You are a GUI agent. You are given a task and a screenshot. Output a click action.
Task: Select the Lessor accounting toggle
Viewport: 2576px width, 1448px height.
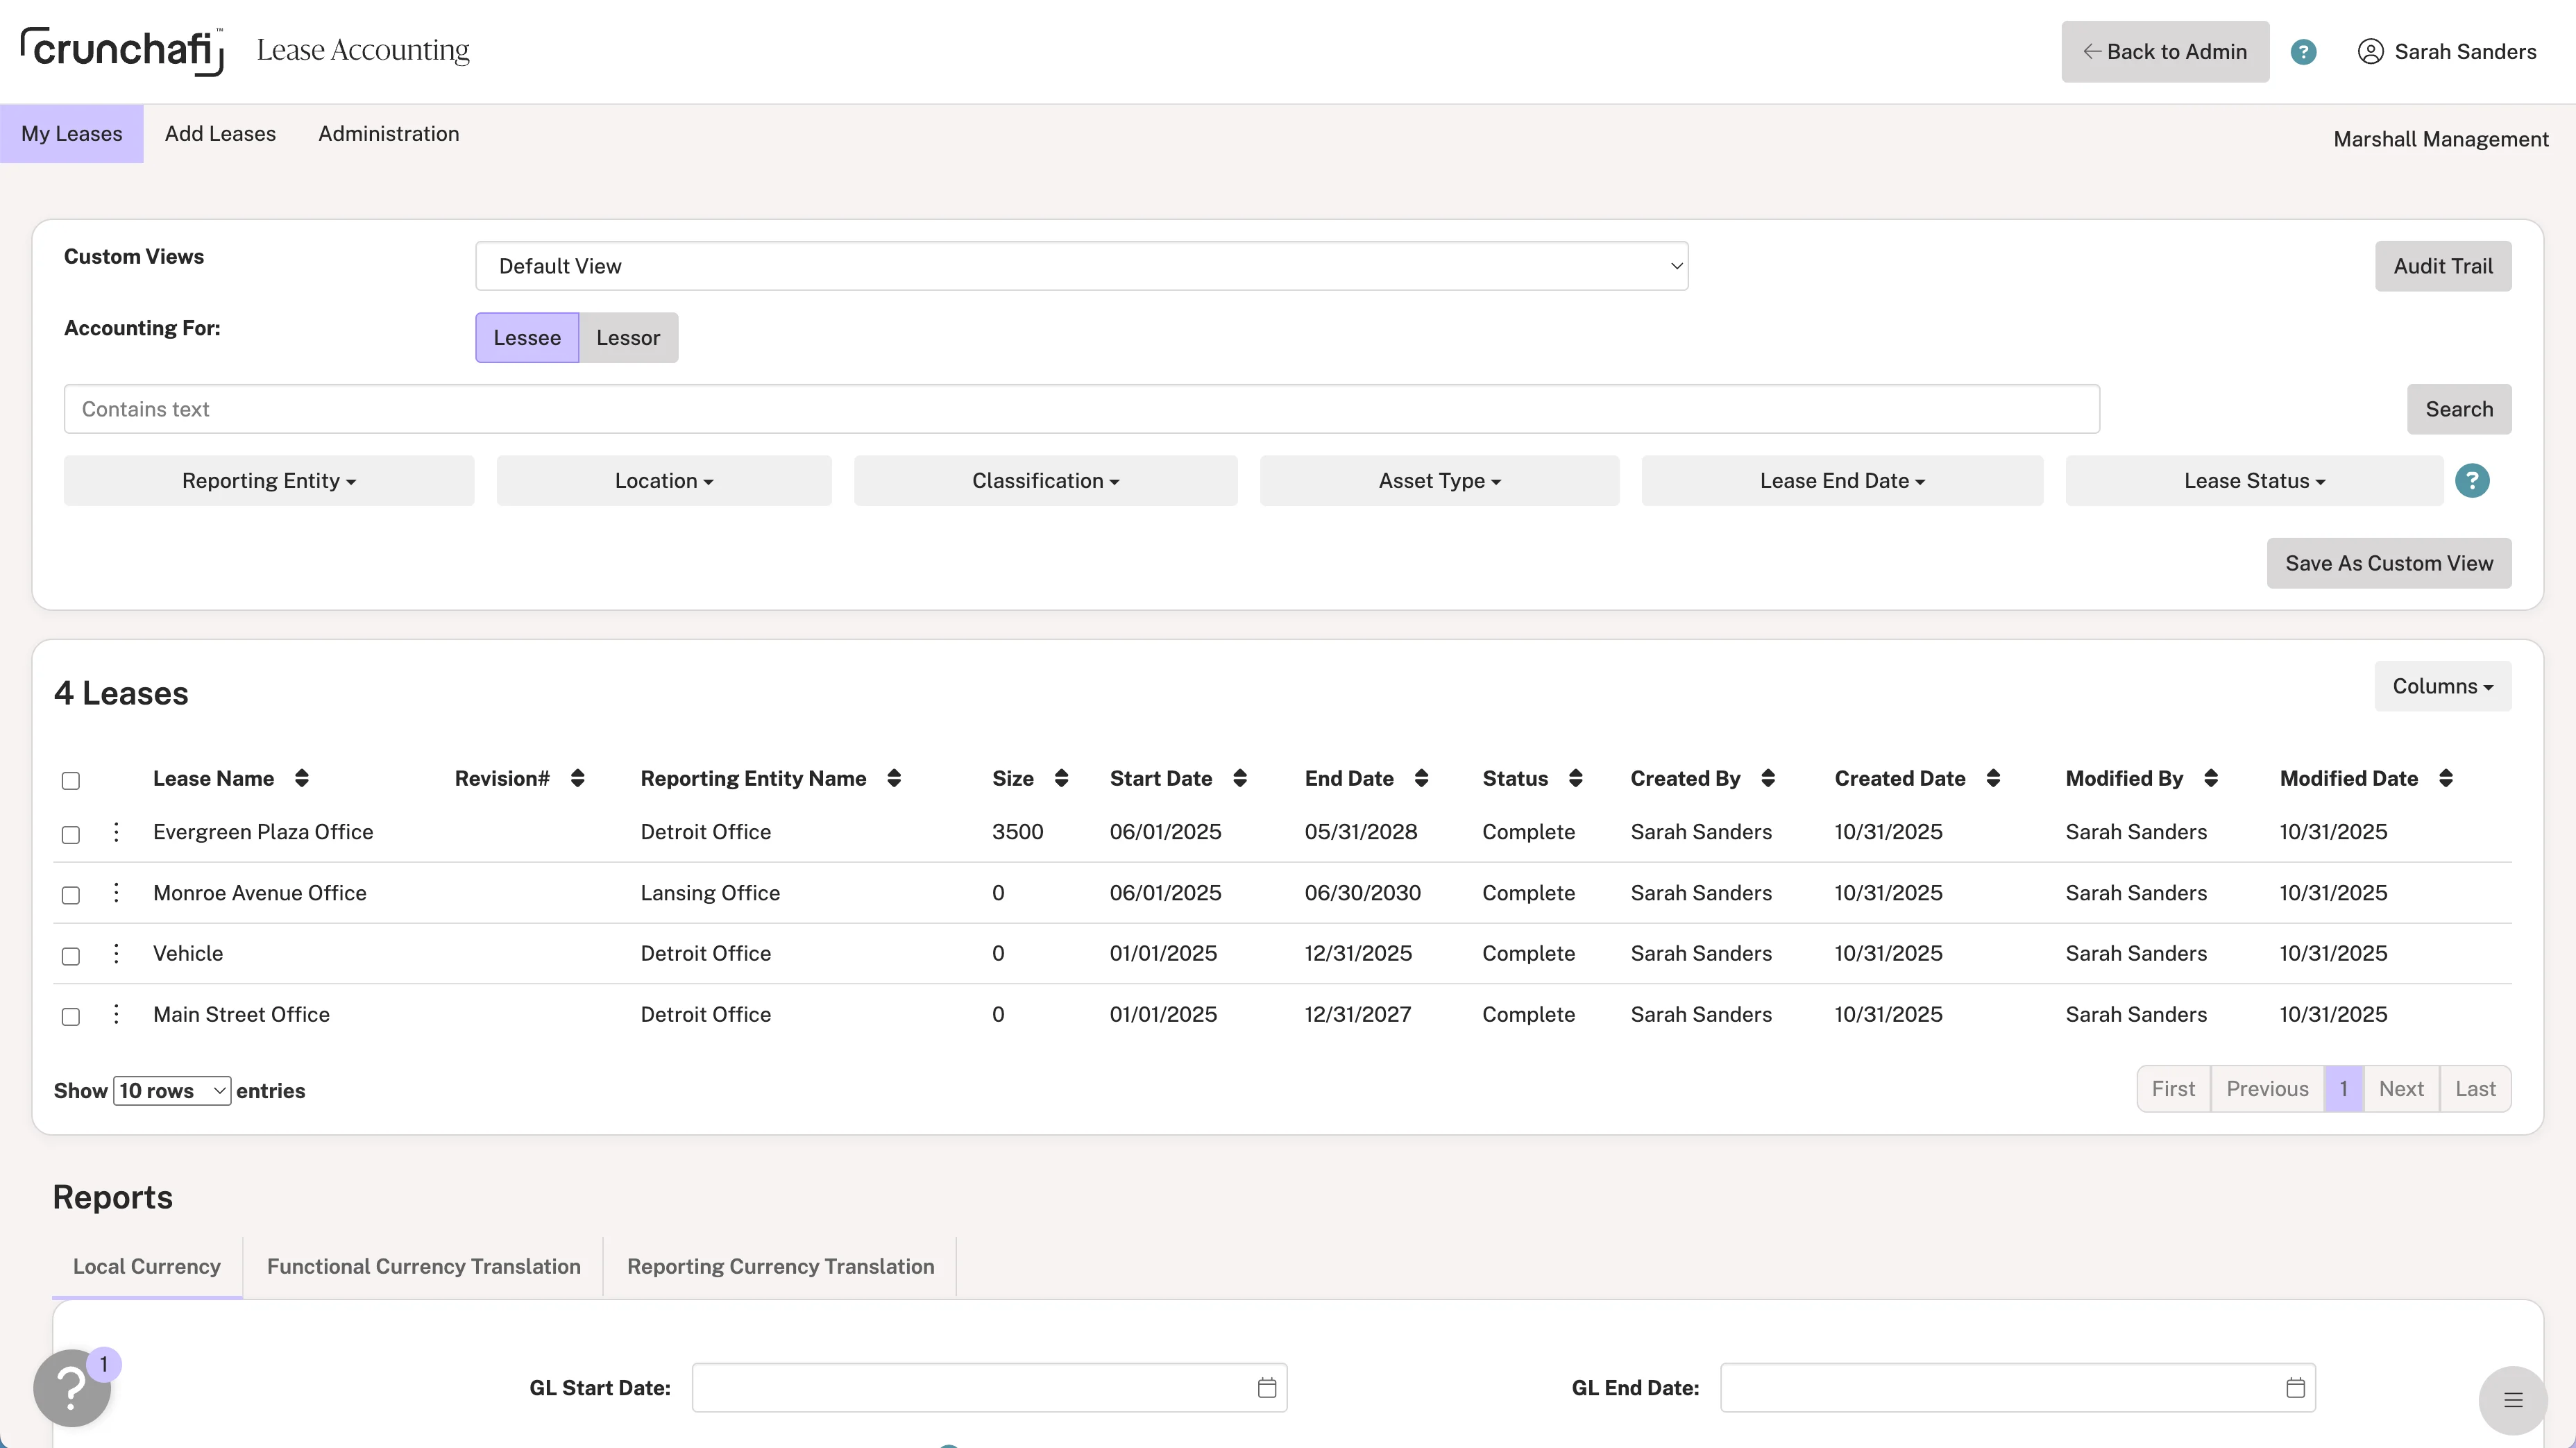(x=628, y=338)
